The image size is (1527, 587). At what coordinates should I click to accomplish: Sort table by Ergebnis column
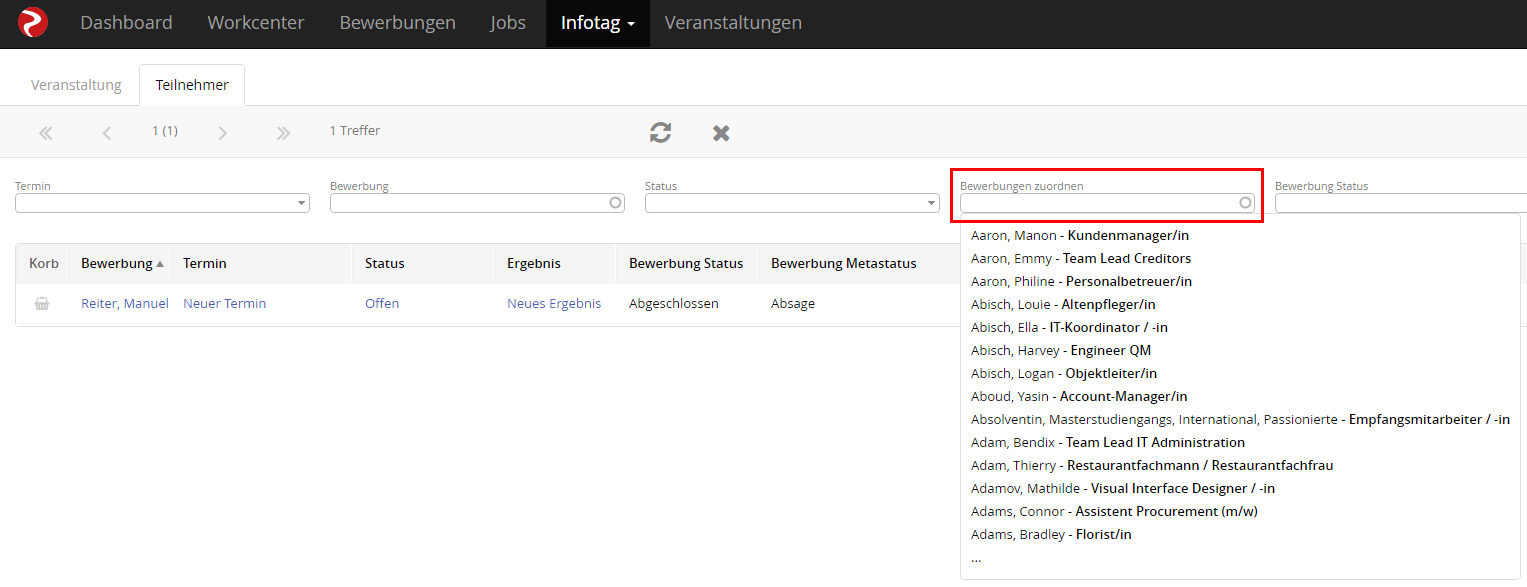[534, 264]
